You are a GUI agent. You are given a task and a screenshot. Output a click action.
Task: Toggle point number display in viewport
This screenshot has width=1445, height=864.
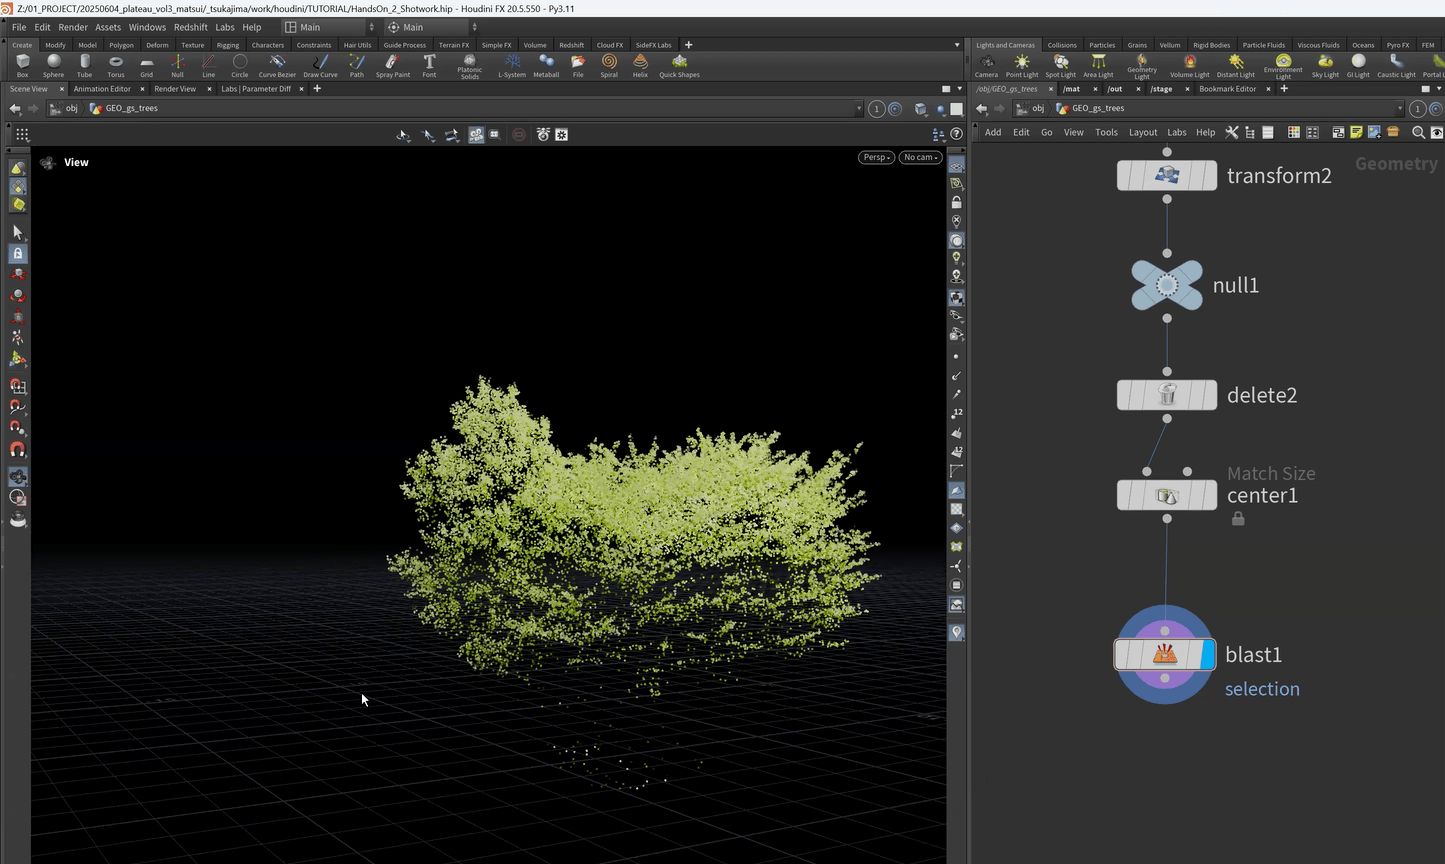(x=957, y=412)
